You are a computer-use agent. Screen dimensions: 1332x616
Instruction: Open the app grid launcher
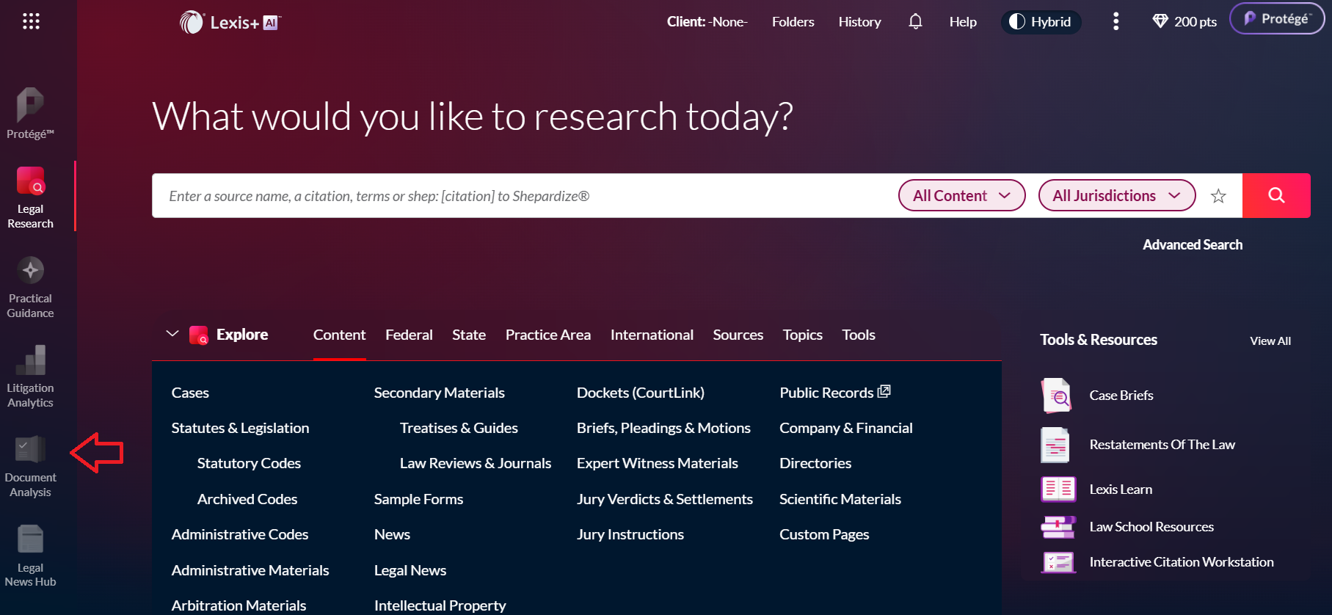coord(31,21)
